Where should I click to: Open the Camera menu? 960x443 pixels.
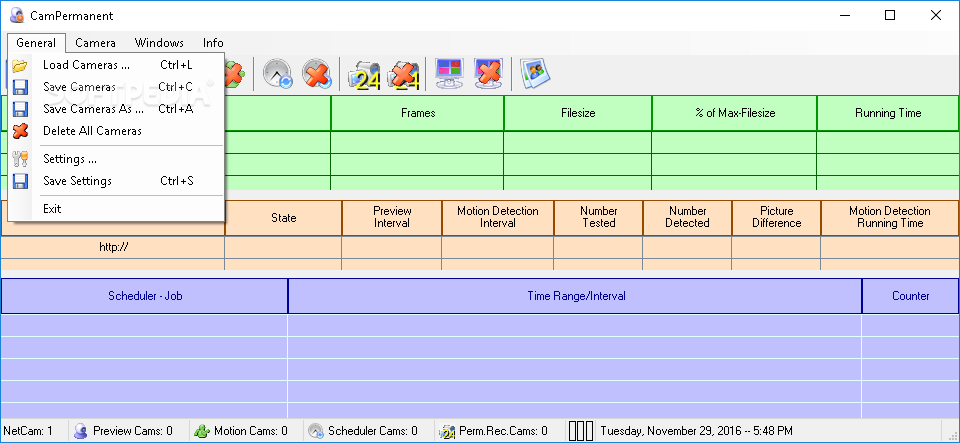point(95,43)
